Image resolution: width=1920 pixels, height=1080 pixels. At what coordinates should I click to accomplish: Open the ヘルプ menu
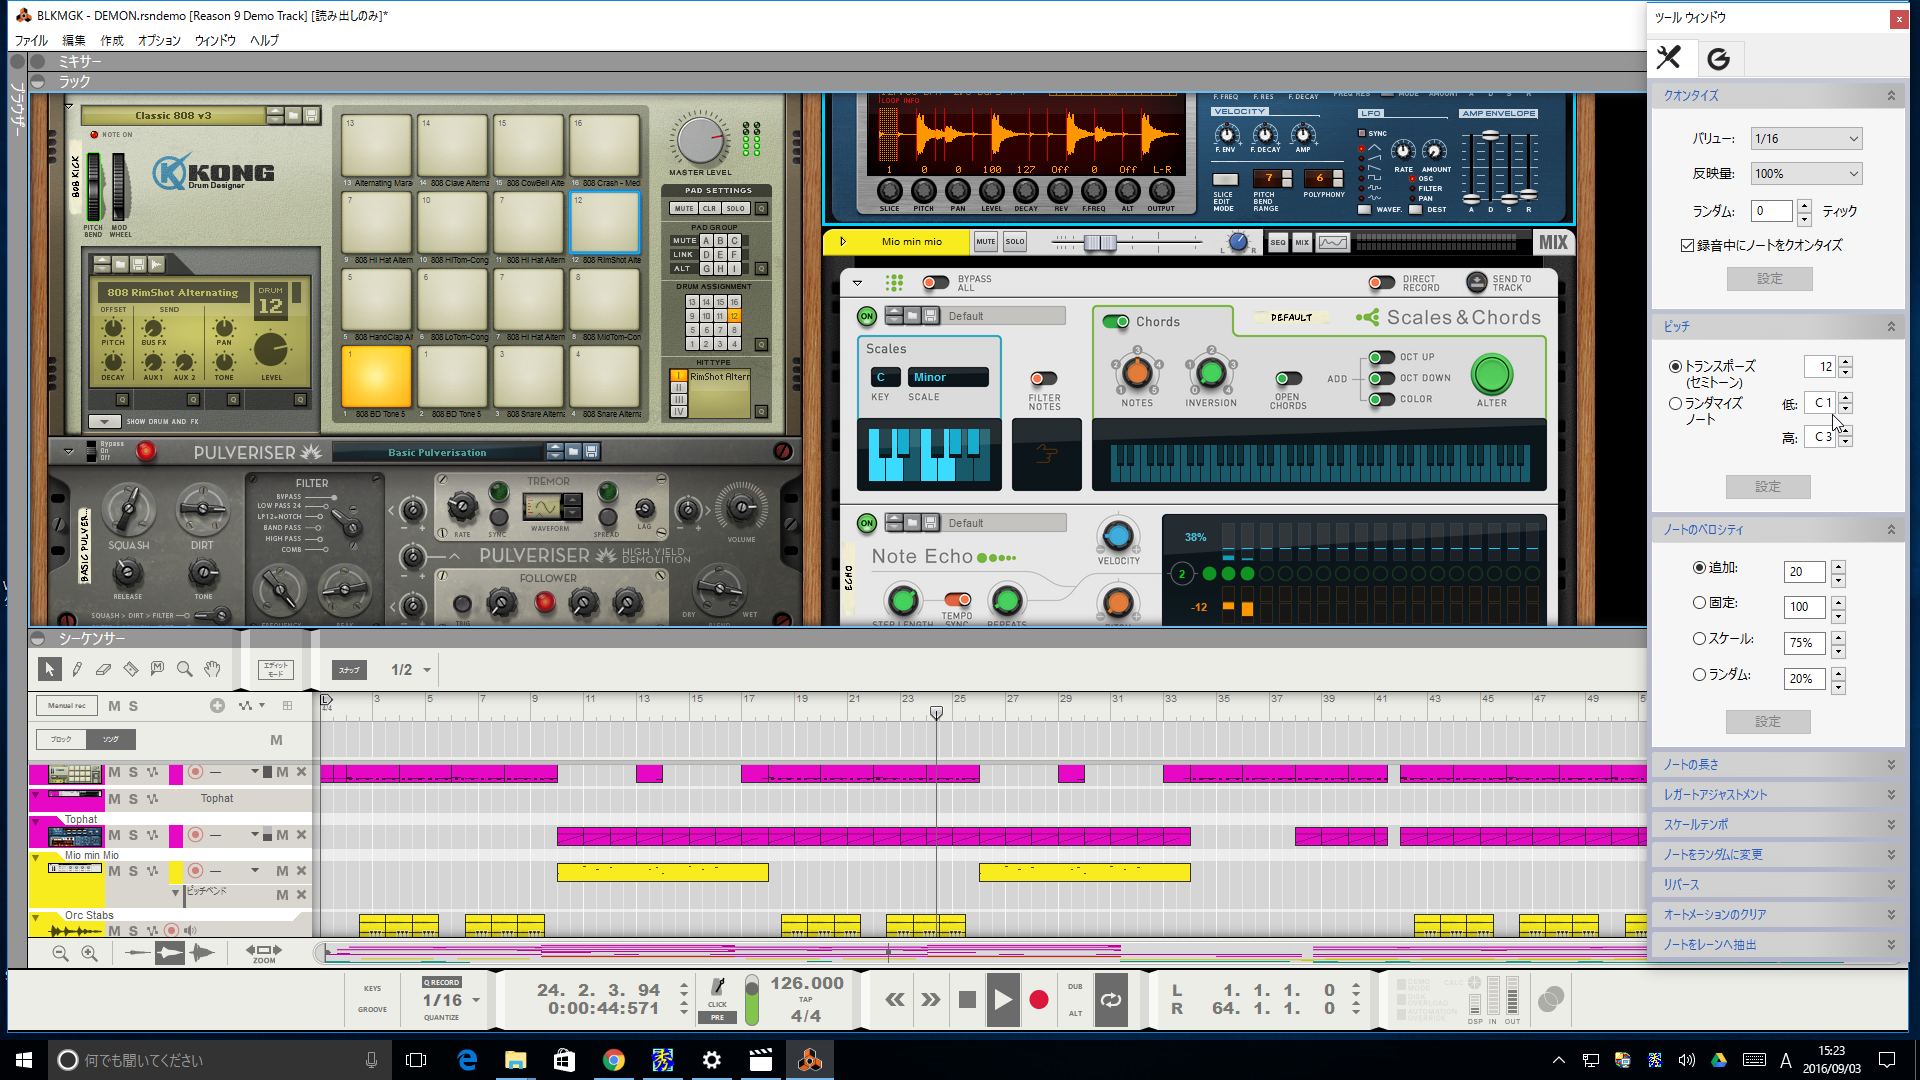coord(264,41)
